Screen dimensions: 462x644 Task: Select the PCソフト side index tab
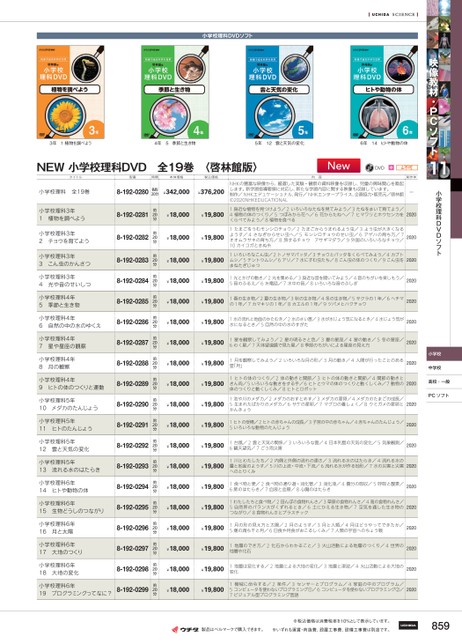(x=444, y=396)
